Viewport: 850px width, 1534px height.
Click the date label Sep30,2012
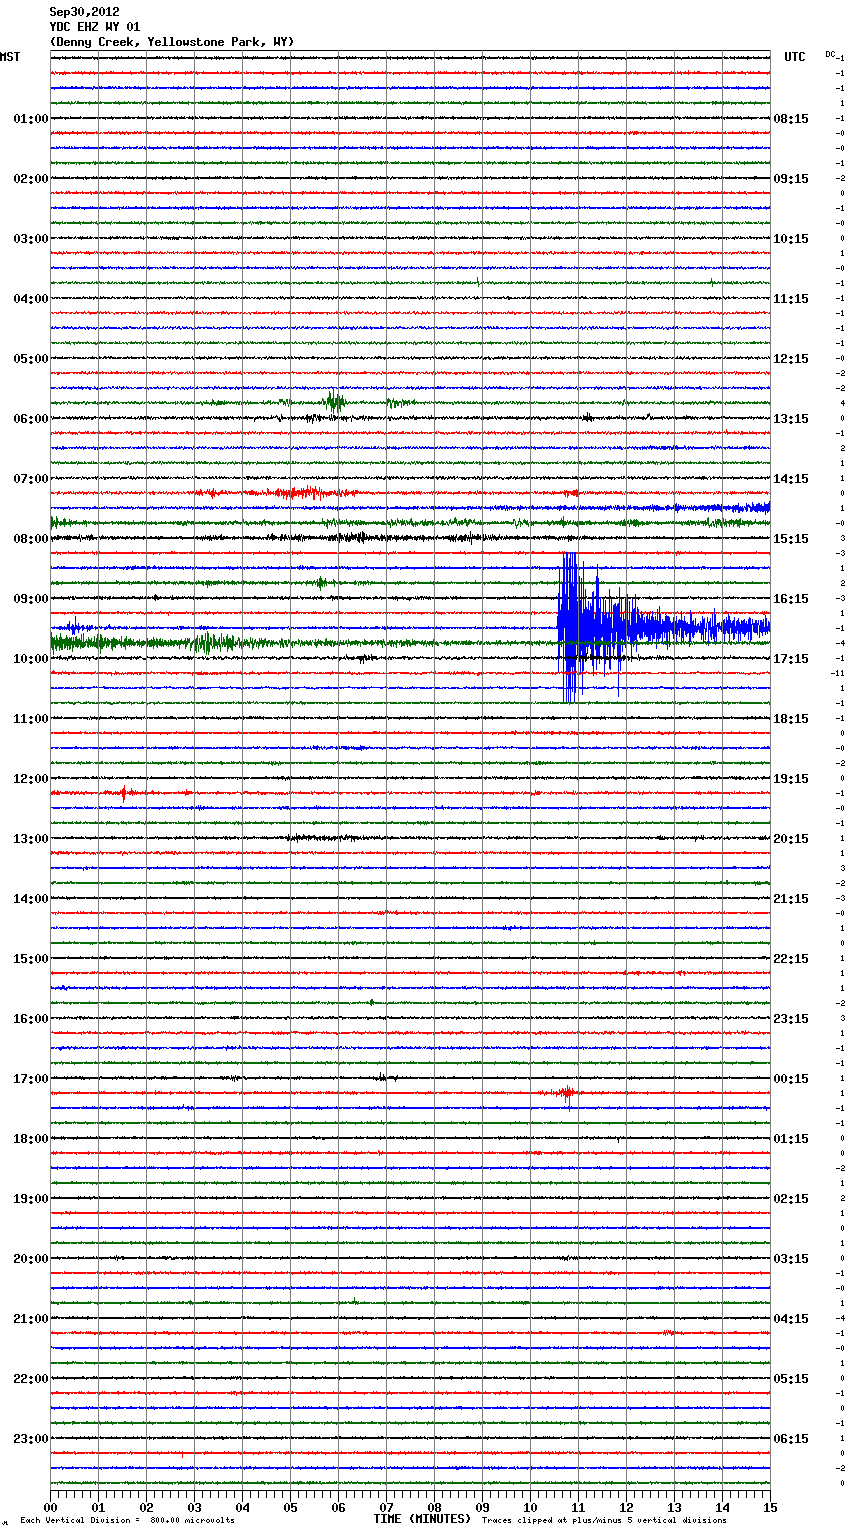(84, 12)
